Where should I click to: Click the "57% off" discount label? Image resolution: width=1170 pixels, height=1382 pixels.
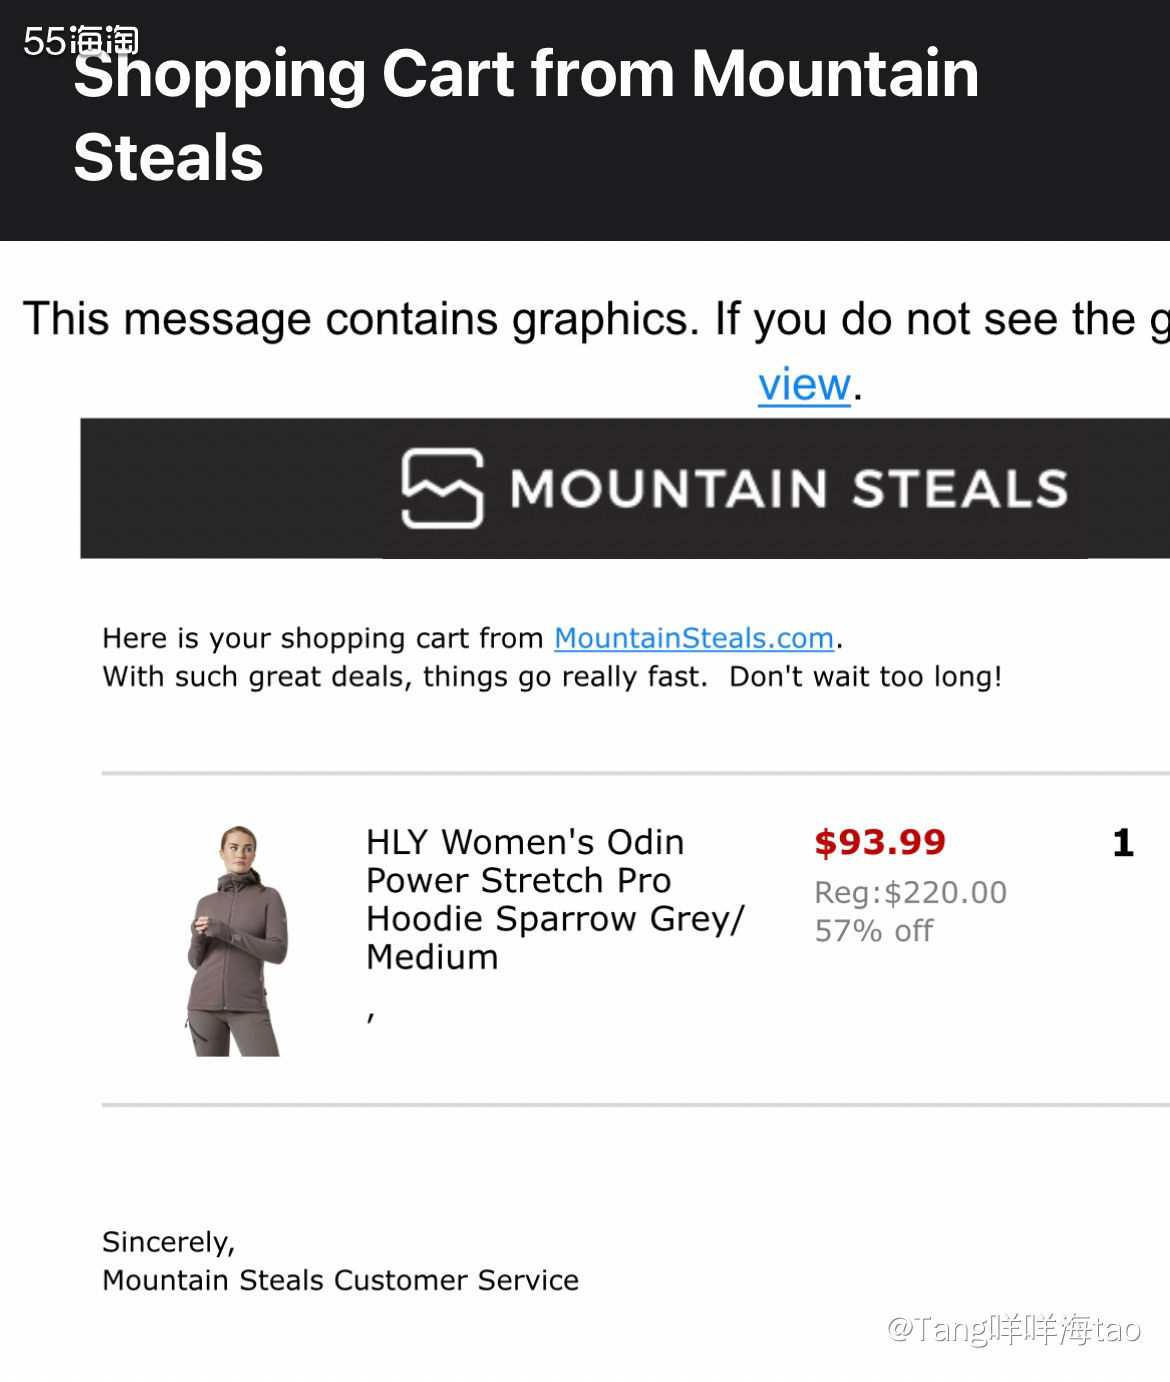(873, 931)
